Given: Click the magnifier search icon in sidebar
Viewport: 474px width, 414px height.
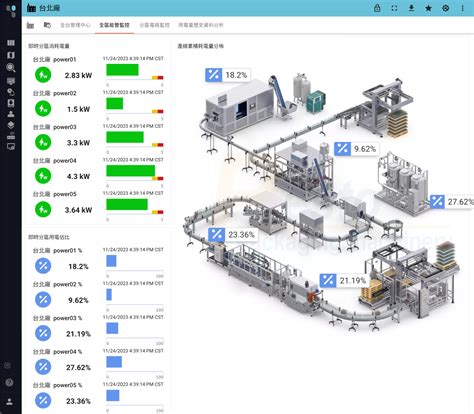Looking at the screenshot, I should 11,68.
